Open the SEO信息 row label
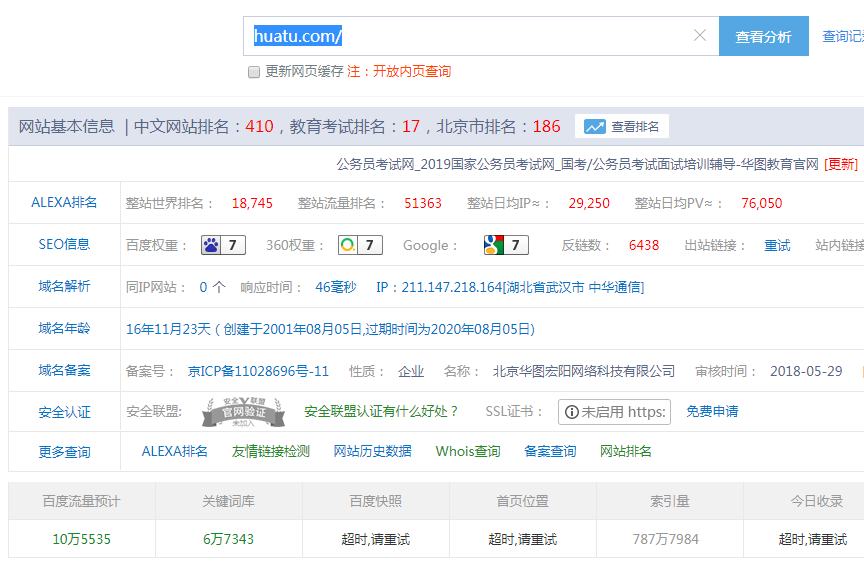Viewport: 864px width, 564px height. point(64,245)
